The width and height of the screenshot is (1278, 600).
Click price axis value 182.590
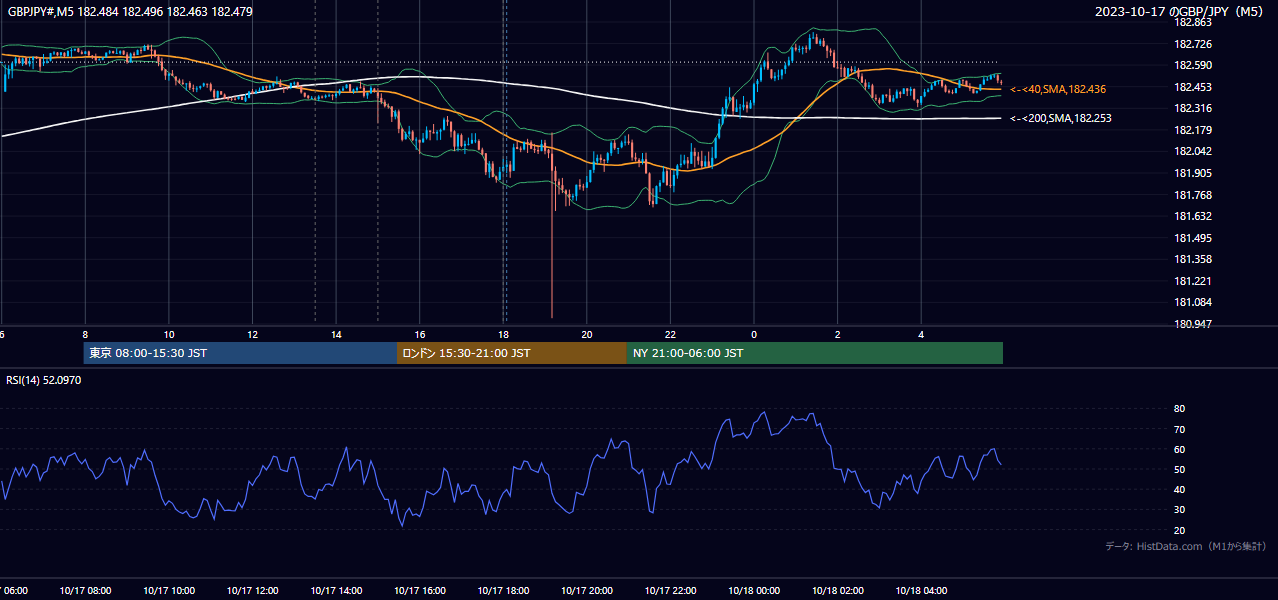click(1193, 65)
